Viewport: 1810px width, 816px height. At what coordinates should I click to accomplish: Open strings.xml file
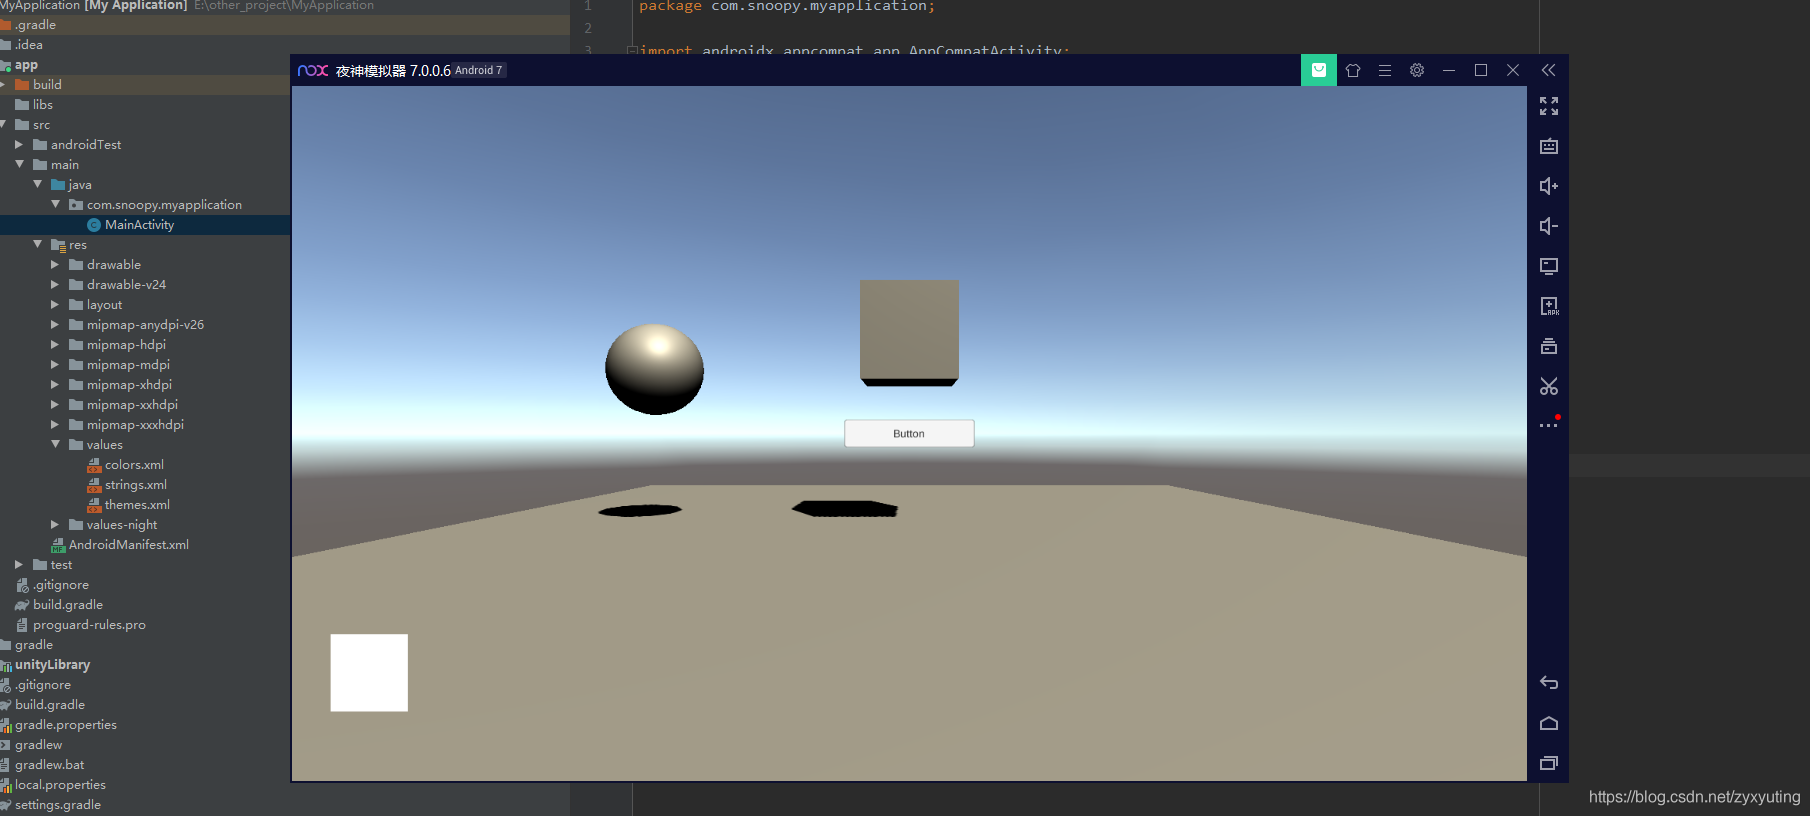click(x=135, y=485)
